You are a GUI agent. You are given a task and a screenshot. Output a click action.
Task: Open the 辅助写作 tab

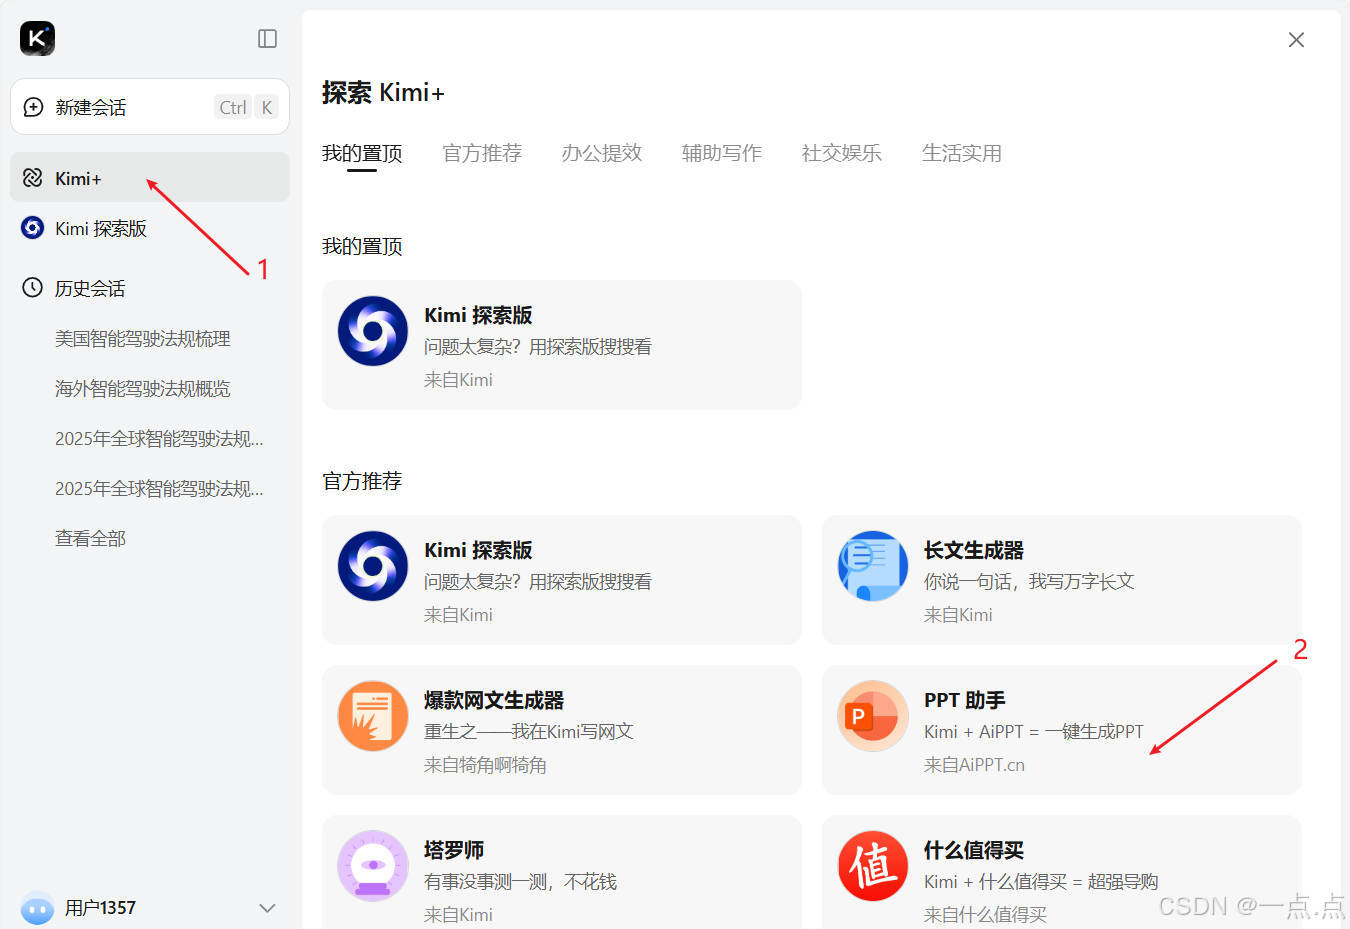(x=722, y=153)
